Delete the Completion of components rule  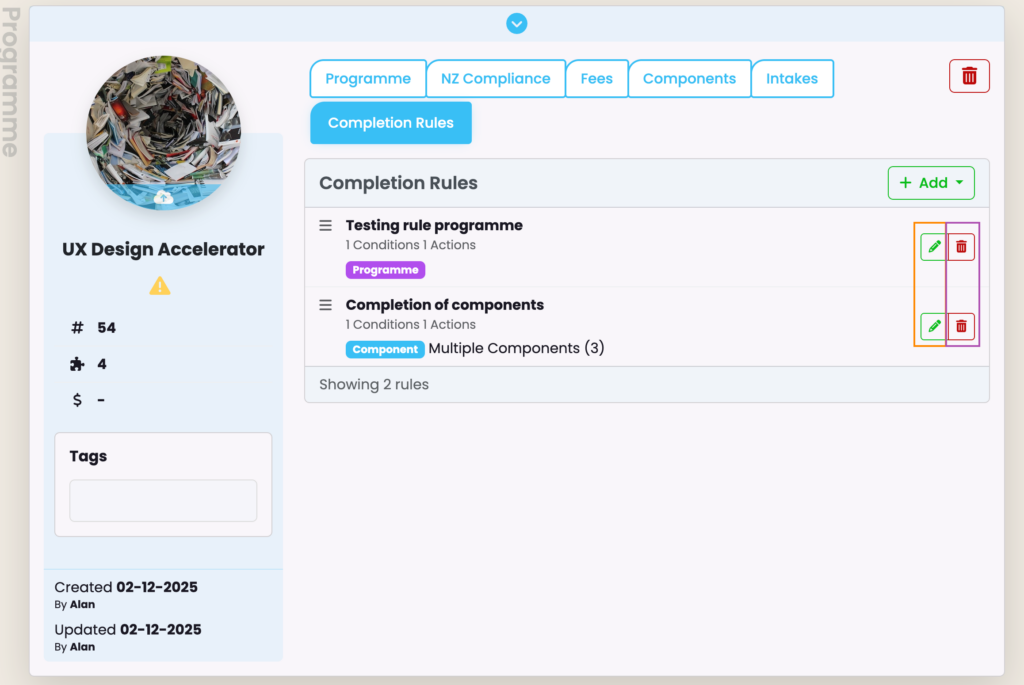coord(961,327)
